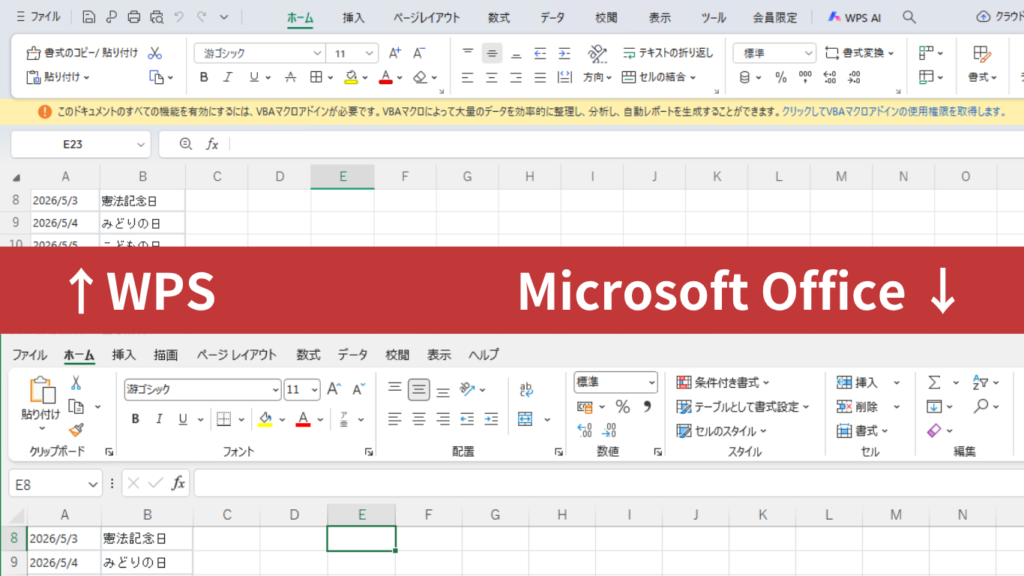Toggle WPS underline formatting
Image resolution: width=1024 pixels, height=576 pixels.
coord(253,78)
